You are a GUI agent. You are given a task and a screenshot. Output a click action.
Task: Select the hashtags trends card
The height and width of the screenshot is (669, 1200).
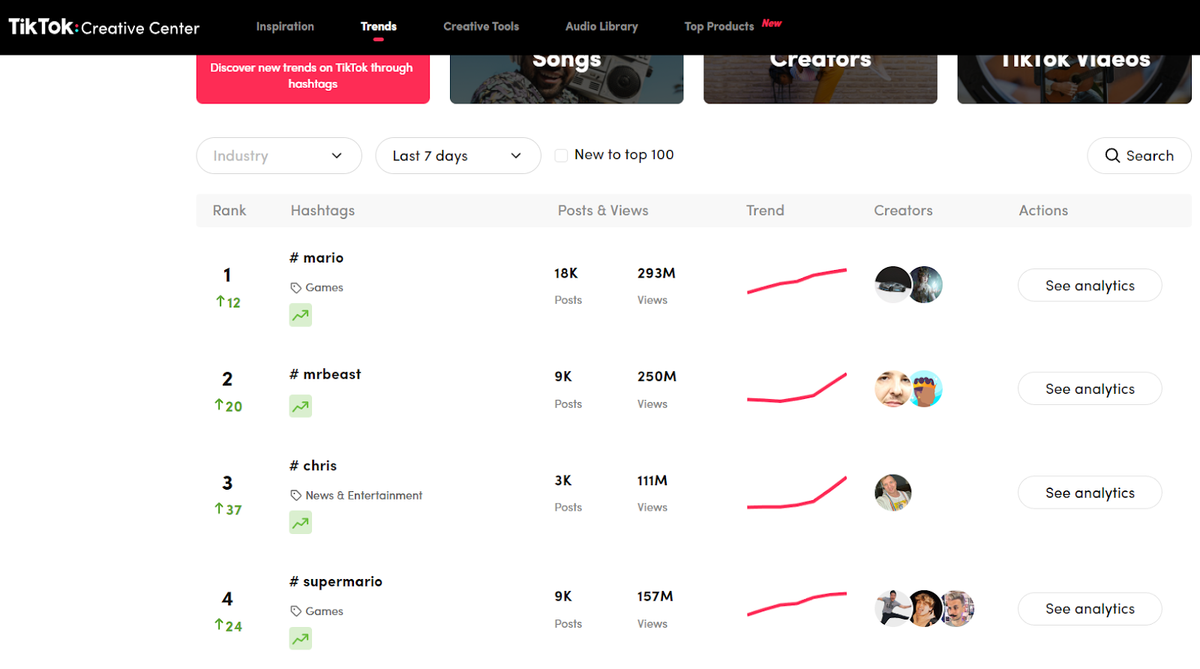point(313,79)
